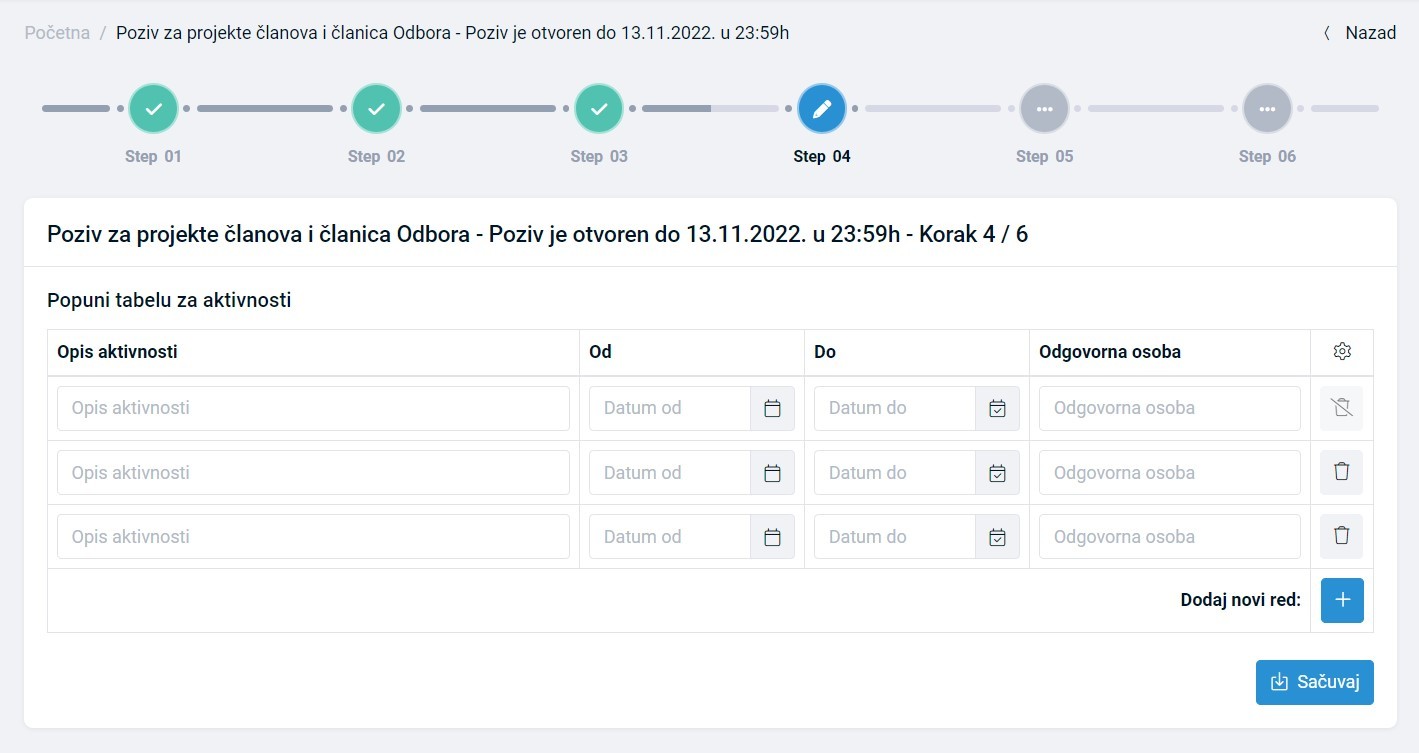The height and width of the screenshot is (753, 1419).
Task: Open the Početna breadcrumb link
Action: [x=57, y=33]
